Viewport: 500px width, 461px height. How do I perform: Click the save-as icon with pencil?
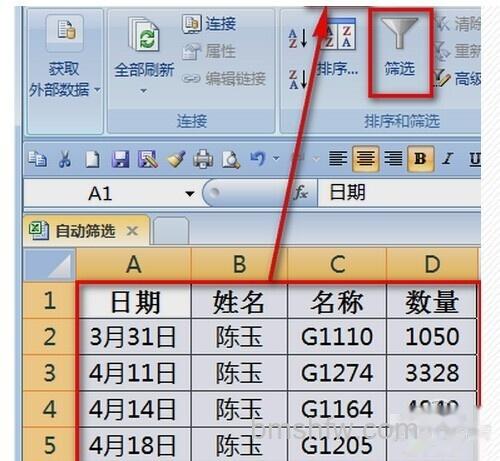pyautogui.click(x=148, y=159)
